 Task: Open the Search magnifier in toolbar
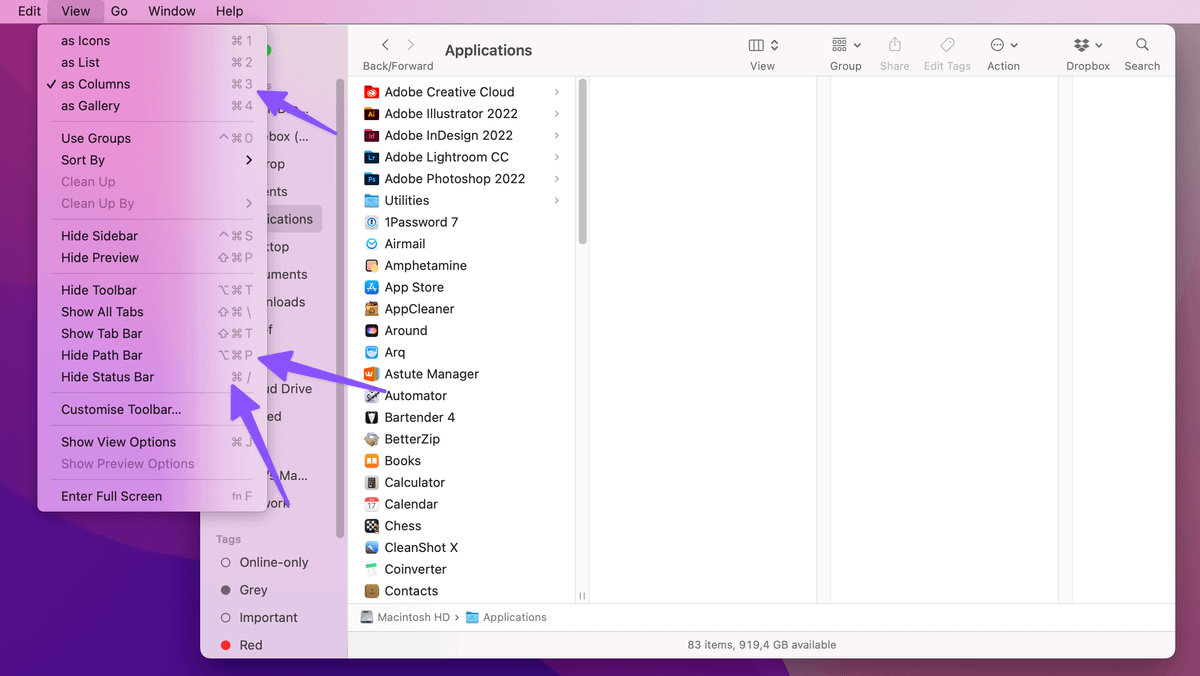(1142, 45)
